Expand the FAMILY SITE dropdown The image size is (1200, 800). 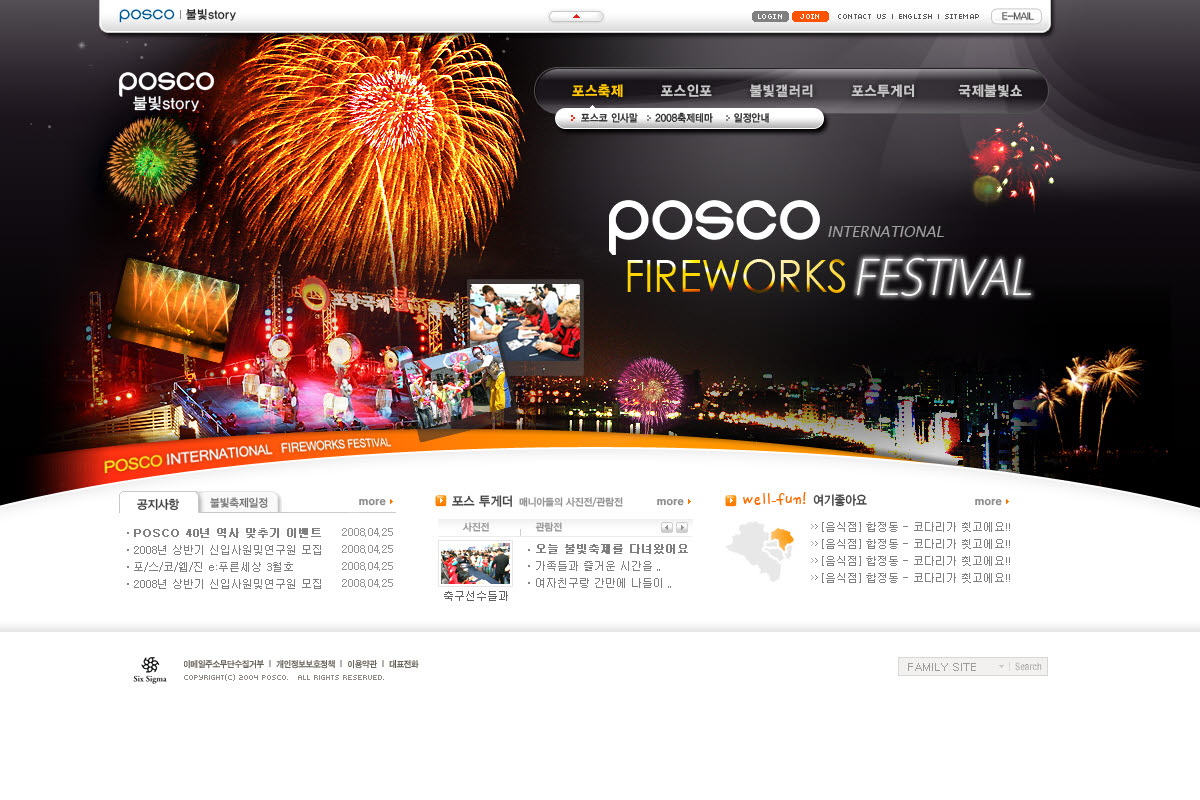tap(953, 667)
